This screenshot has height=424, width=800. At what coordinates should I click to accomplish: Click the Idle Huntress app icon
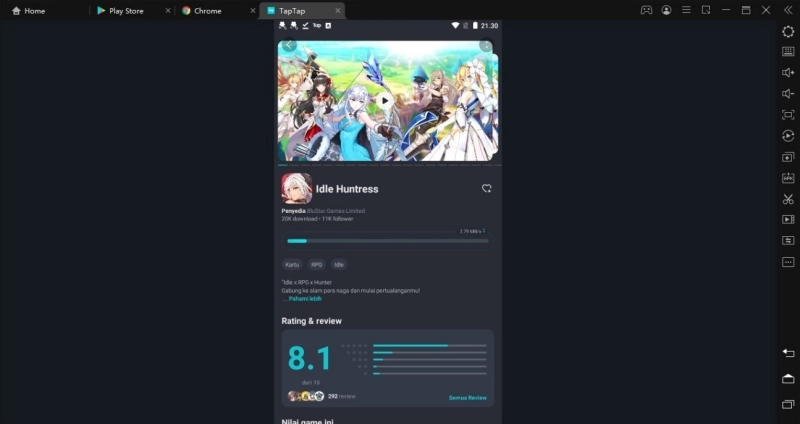[x=297, y=188]
